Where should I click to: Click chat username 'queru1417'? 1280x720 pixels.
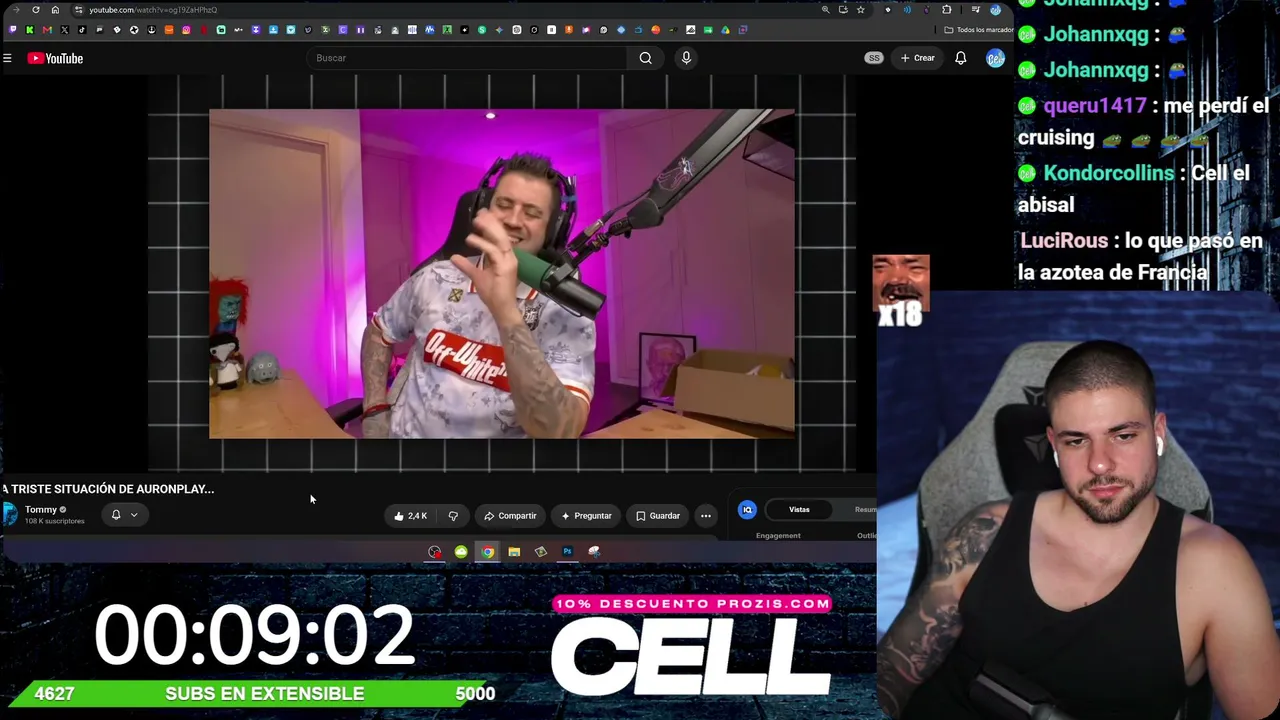(x=1095, y=106)
